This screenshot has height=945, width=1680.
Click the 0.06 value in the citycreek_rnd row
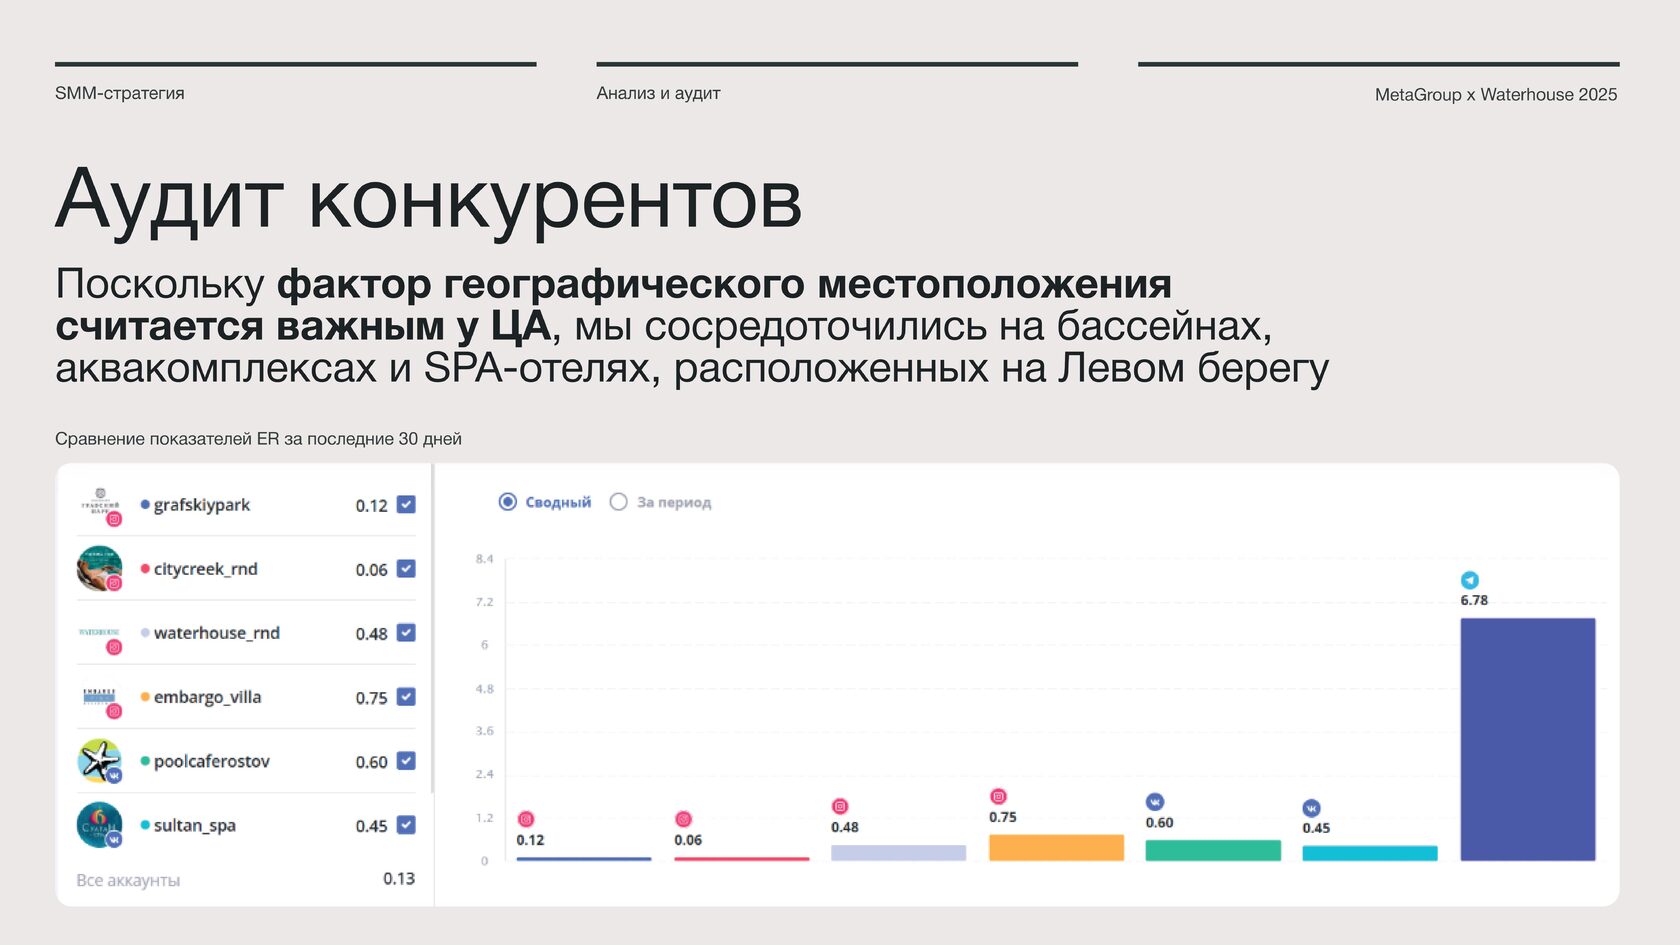click(371, 570)
